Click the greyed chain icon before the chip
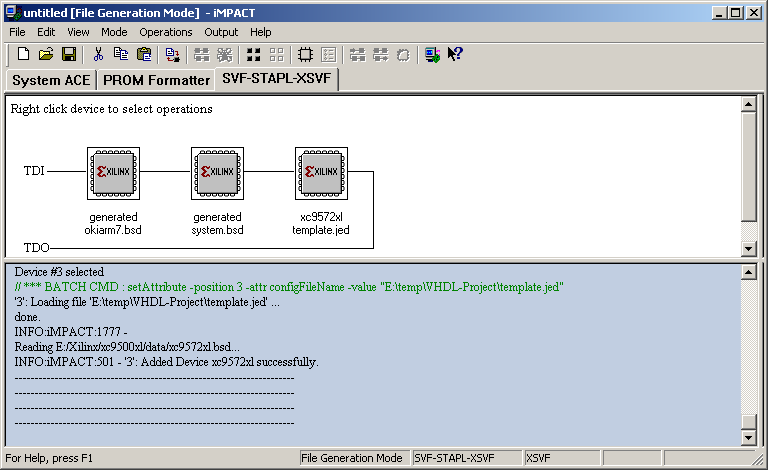The height and width of the screenshot is (470, 768). pyautogui.click(x=380, y=54)
